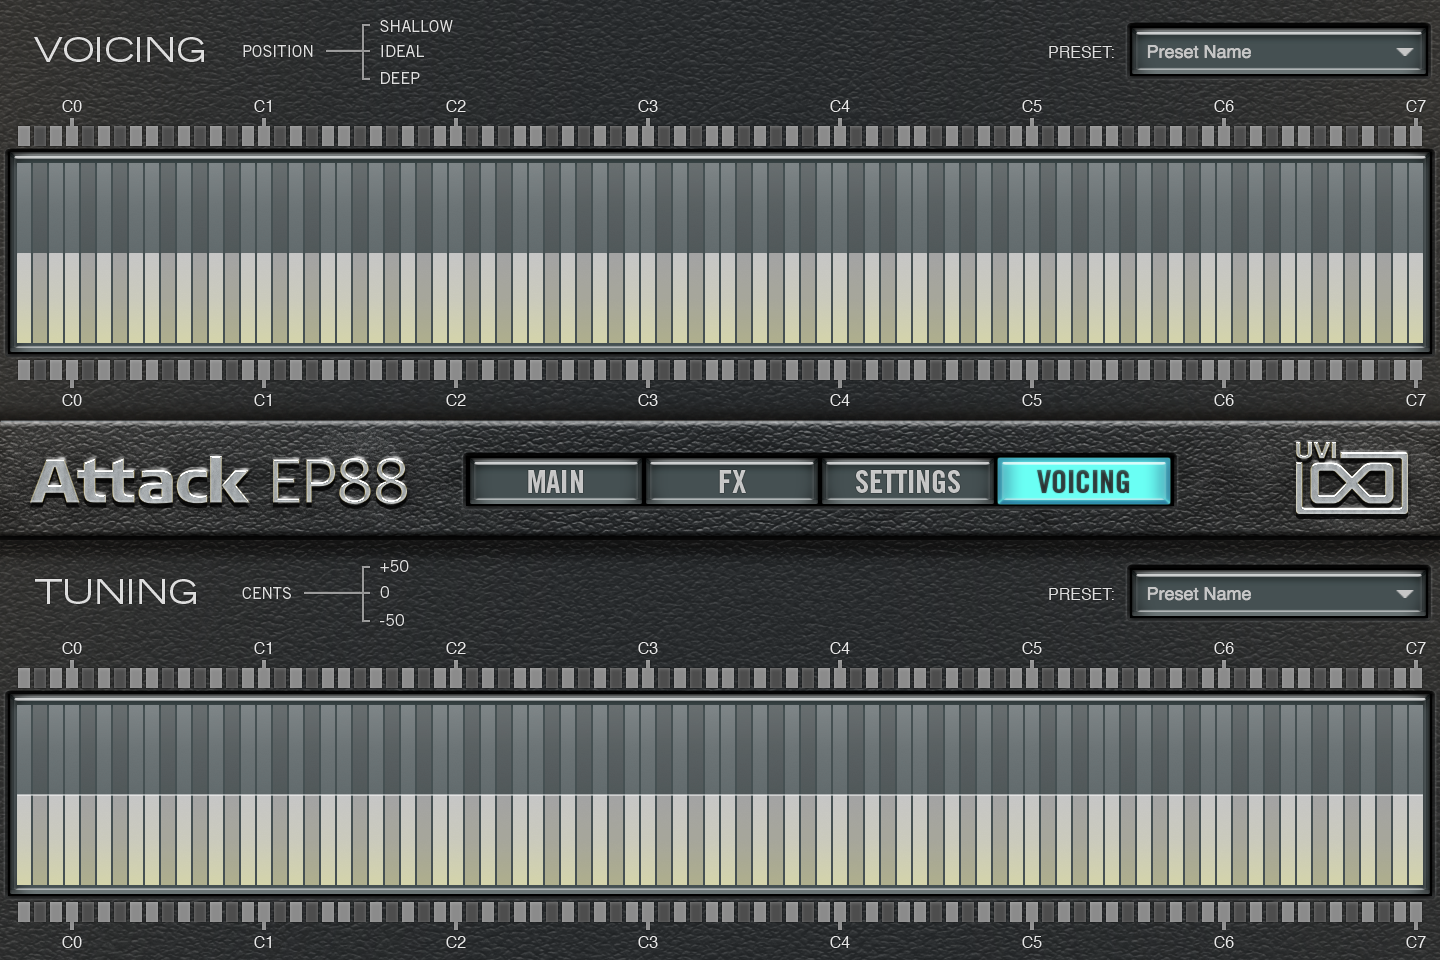Click the C1 label above the Voicing graph
1440x960 pixels.
click(x=263, y=106)
